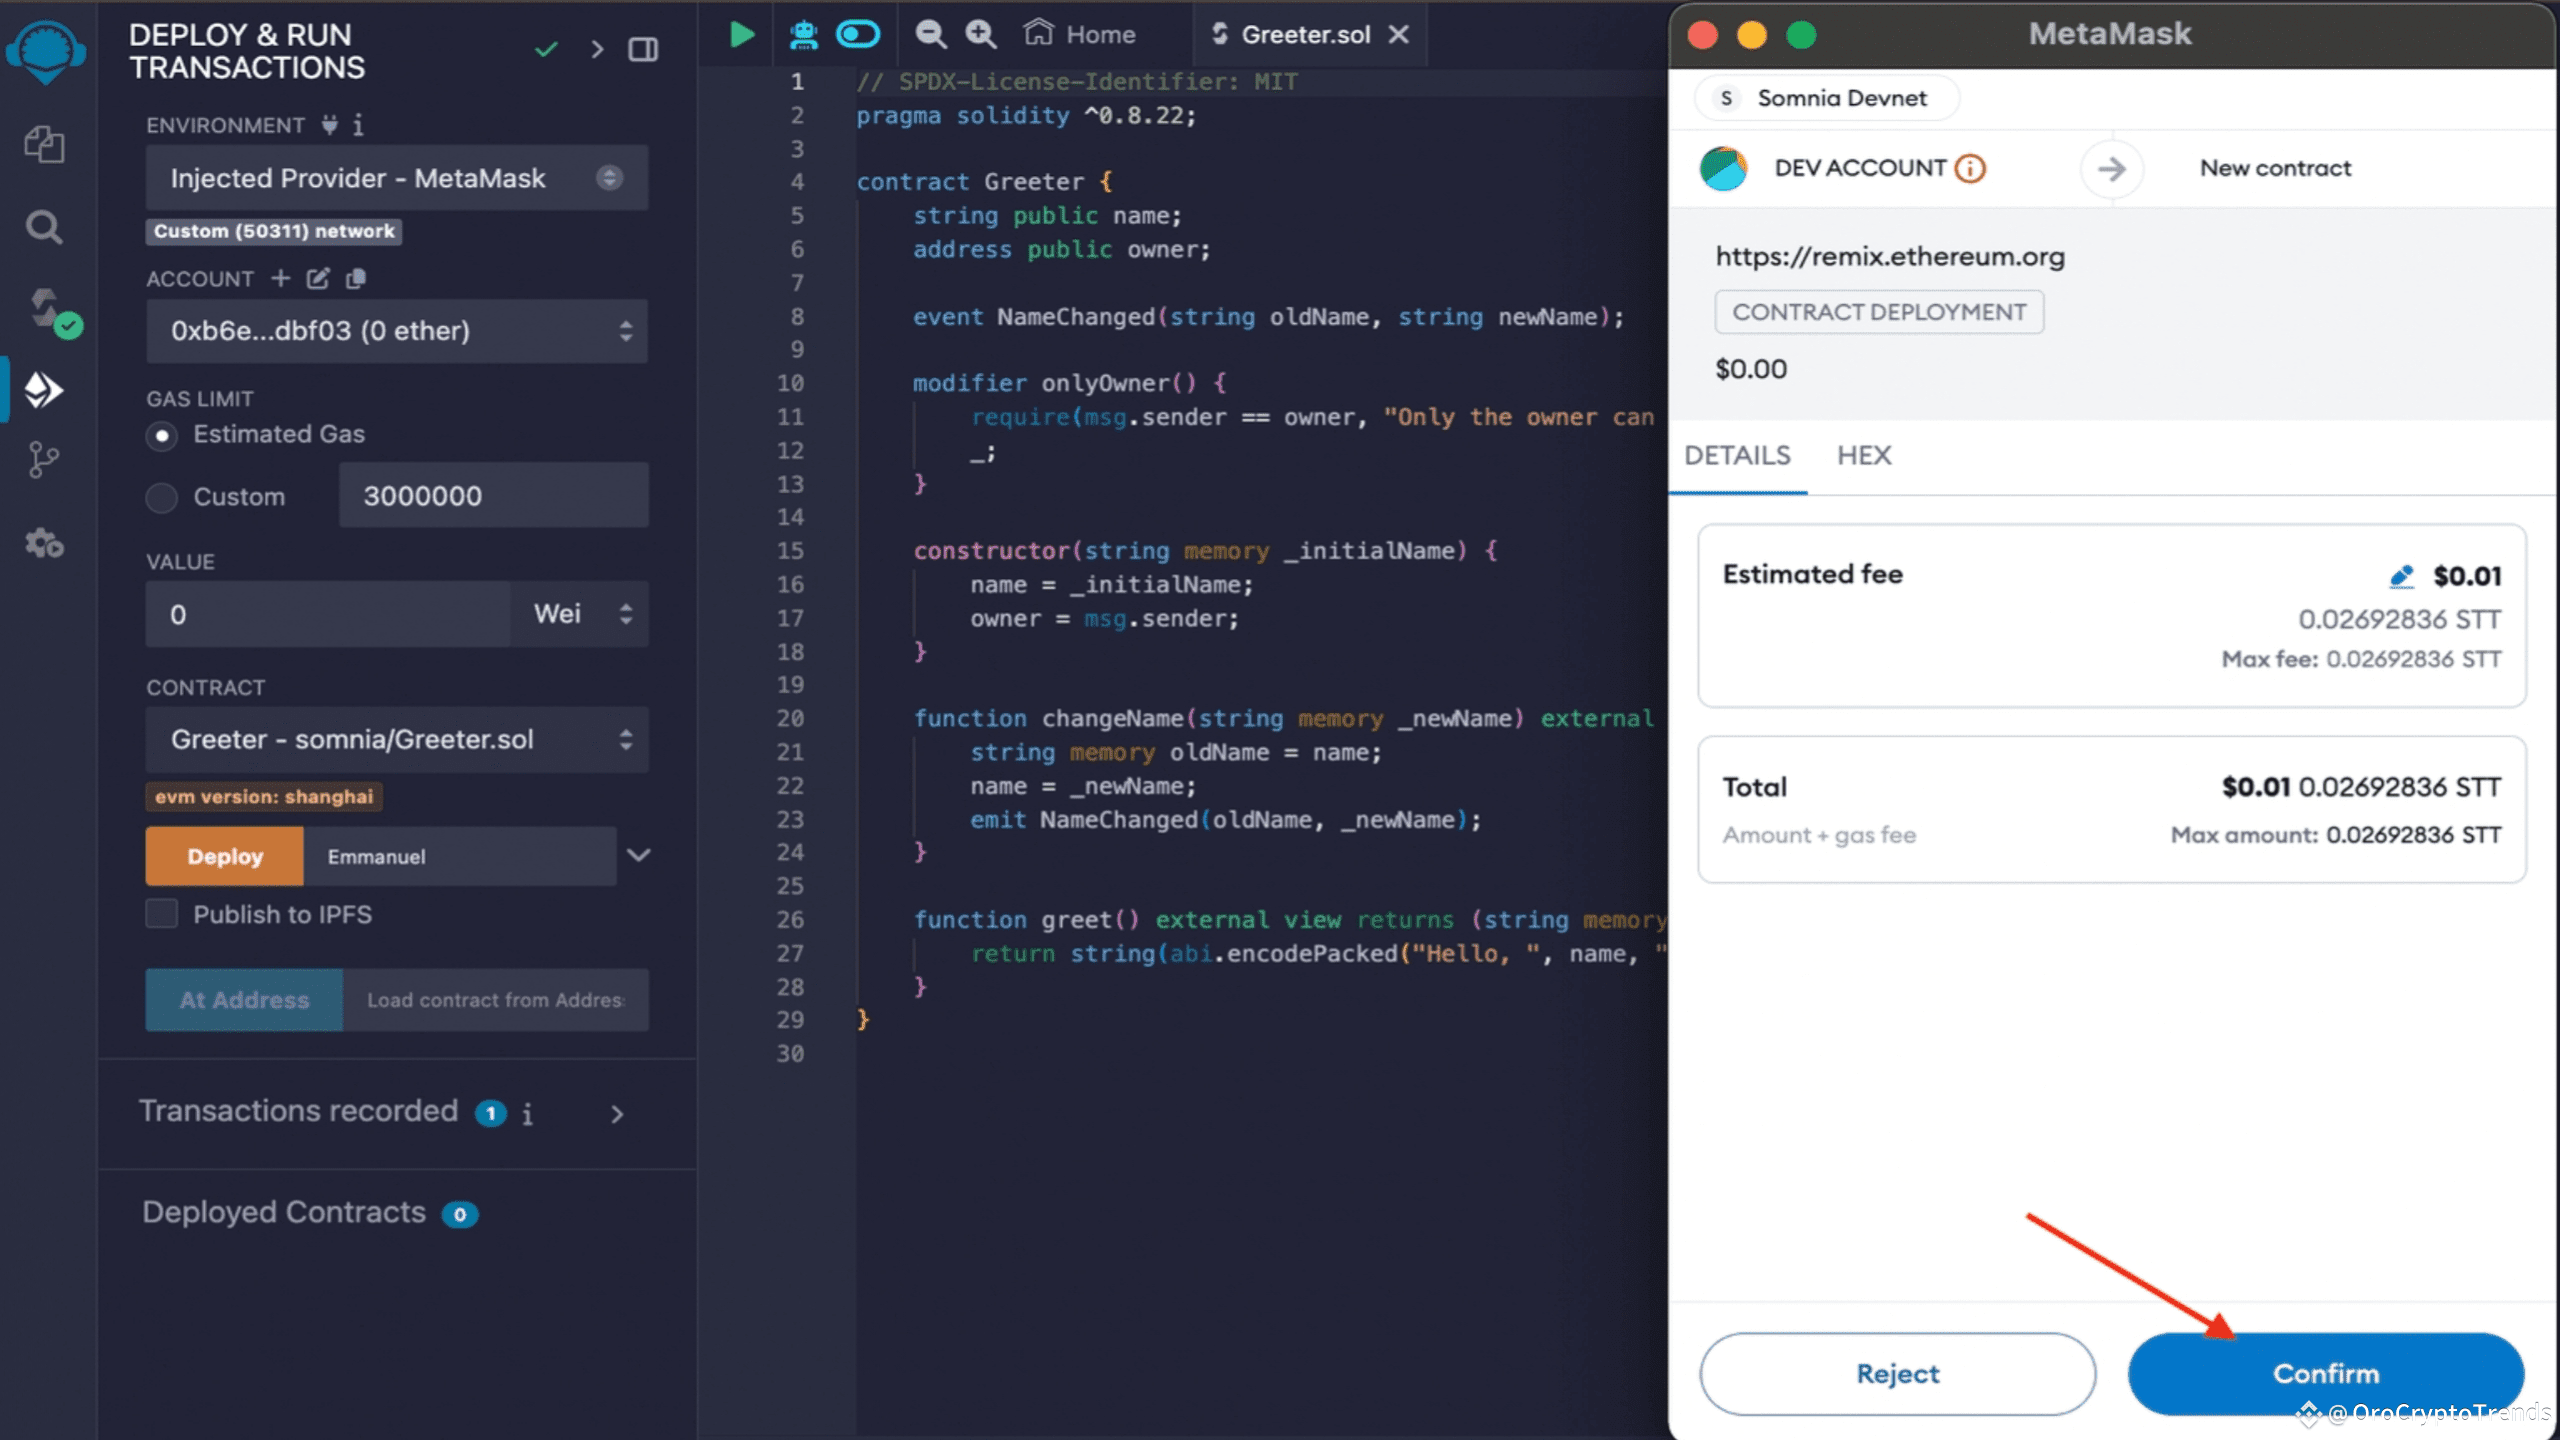This screenshot has height=1440, width=2560.
Task: Expand the Transactions recorded section
Action: (617, 1114)
